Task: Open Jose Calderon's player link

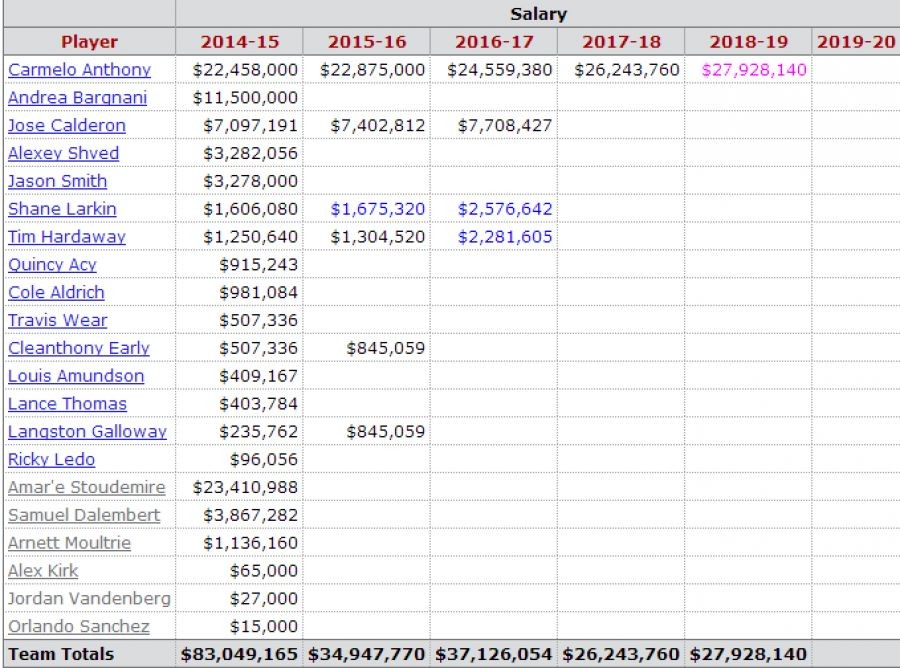Action: 67,126
